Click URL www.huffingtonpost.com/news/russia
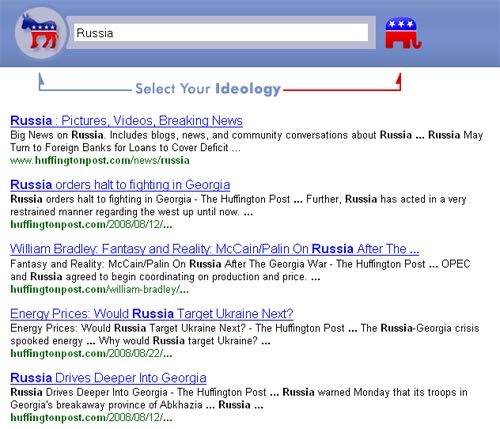 (x=100, y=161)
